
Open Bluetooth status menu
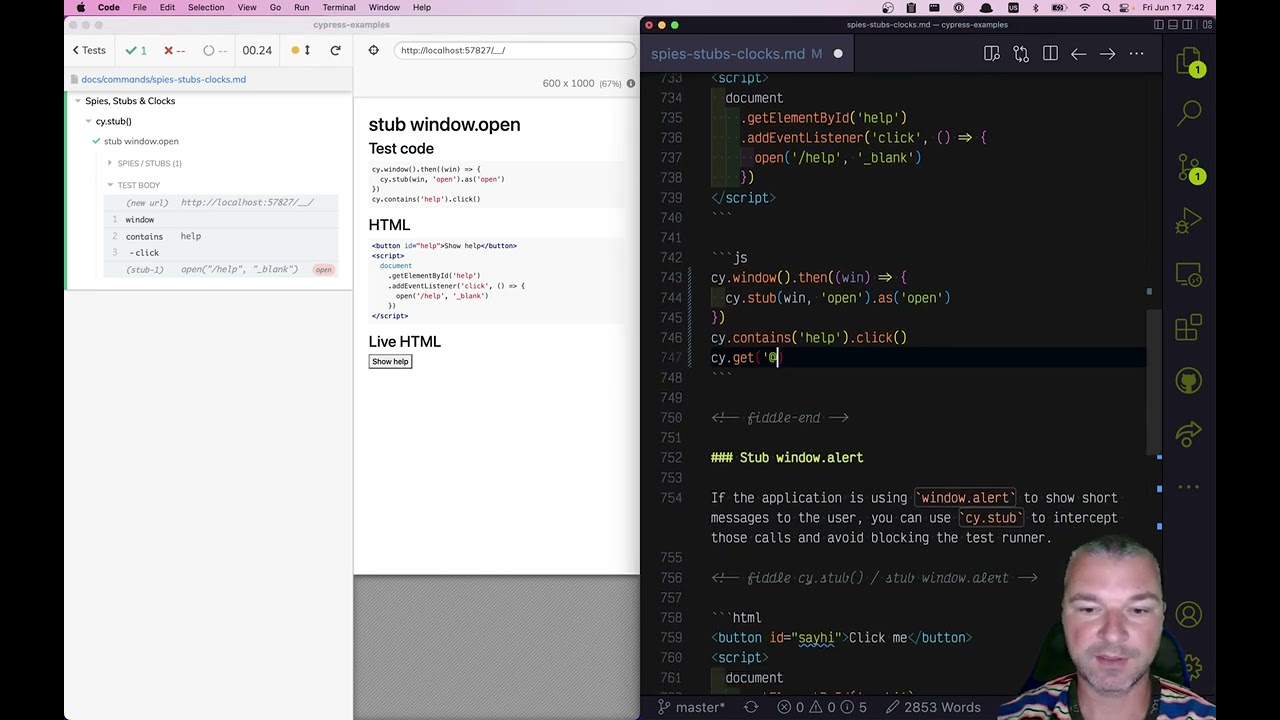click(1035, 8)
